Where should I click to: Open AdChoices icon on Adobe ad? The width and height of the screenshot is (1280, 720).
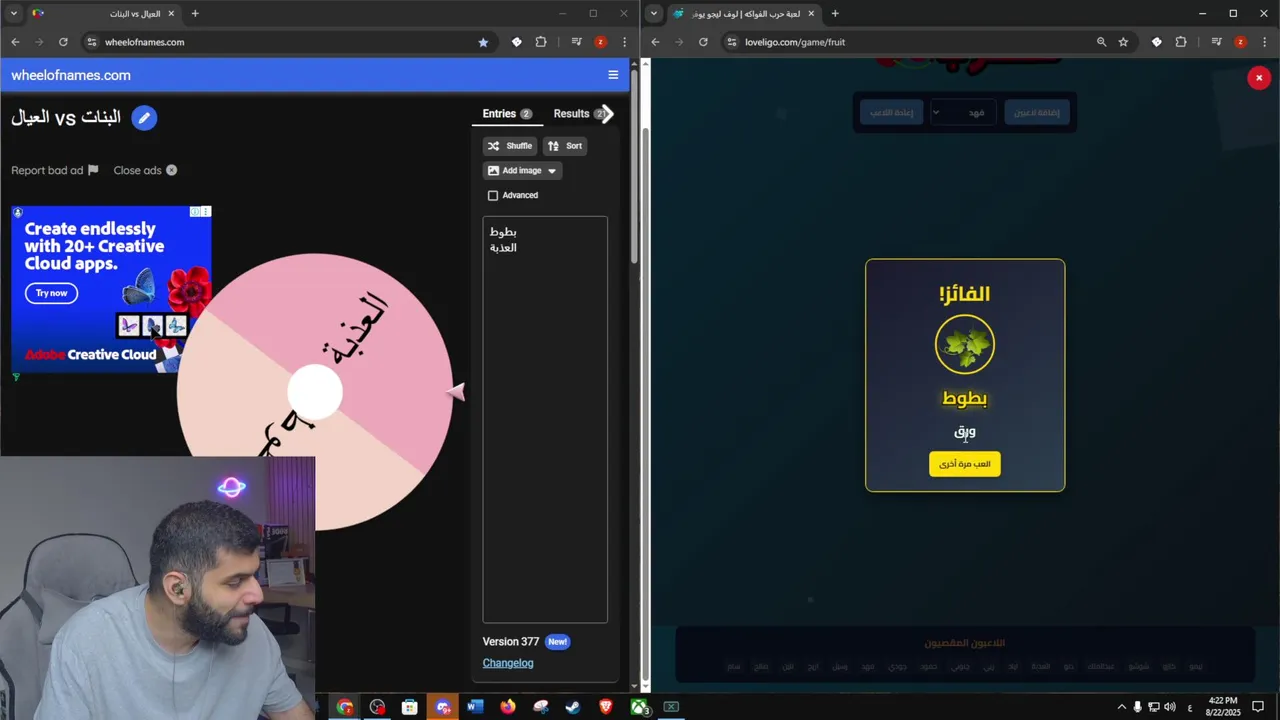(197, 211)
